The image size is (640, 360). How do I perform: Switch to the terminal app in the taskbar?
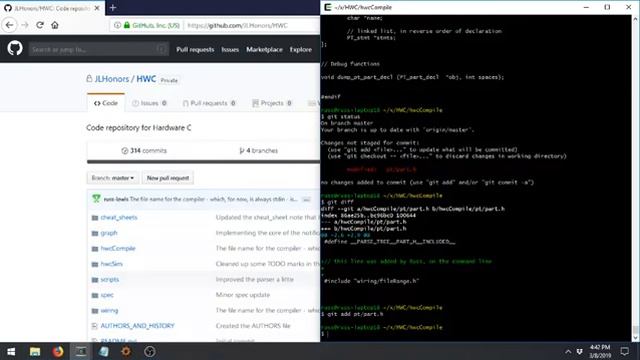81,351
